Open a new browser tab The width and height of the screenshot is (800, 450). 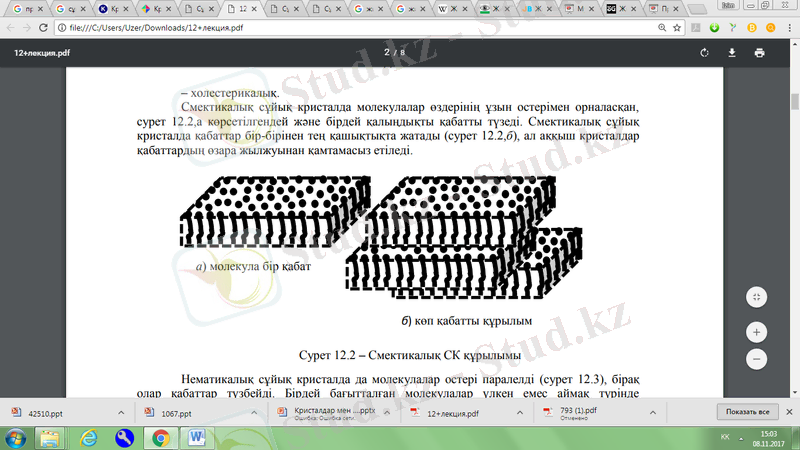click(x=696, y=9)
